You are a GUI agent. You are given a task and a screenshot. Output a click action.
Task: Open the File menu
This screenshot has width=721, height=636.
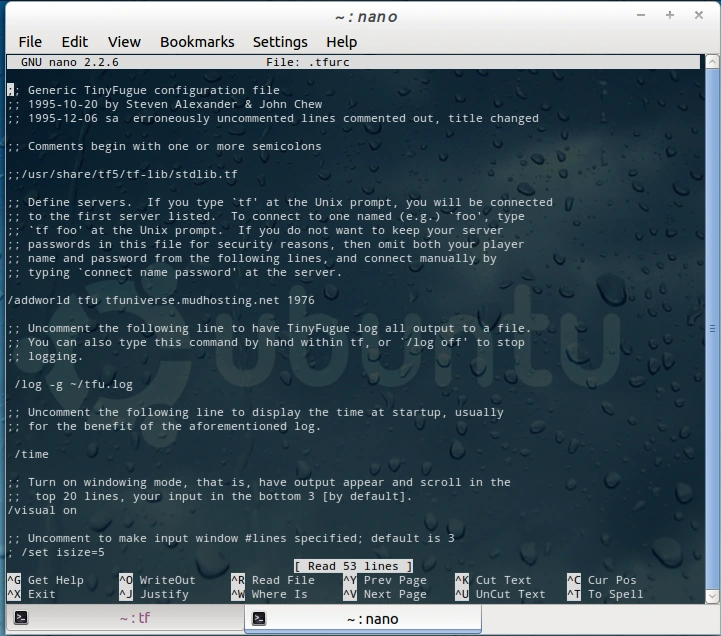click(30, 42)
